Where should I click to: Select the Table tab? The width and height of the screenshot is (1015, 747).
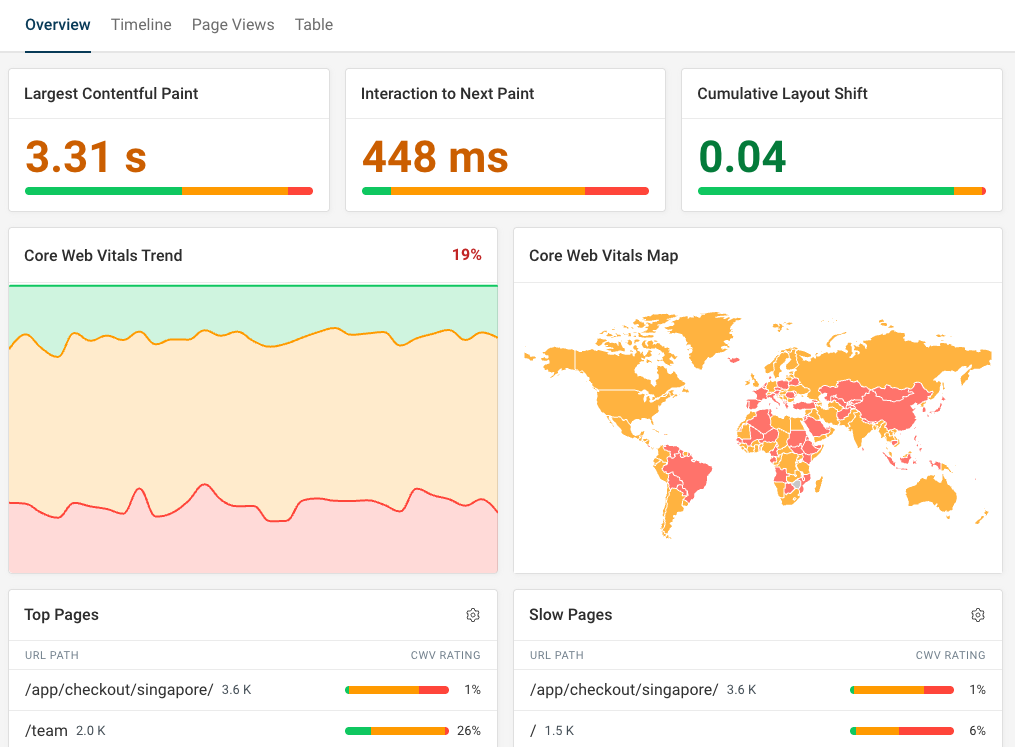click(313, 24)
